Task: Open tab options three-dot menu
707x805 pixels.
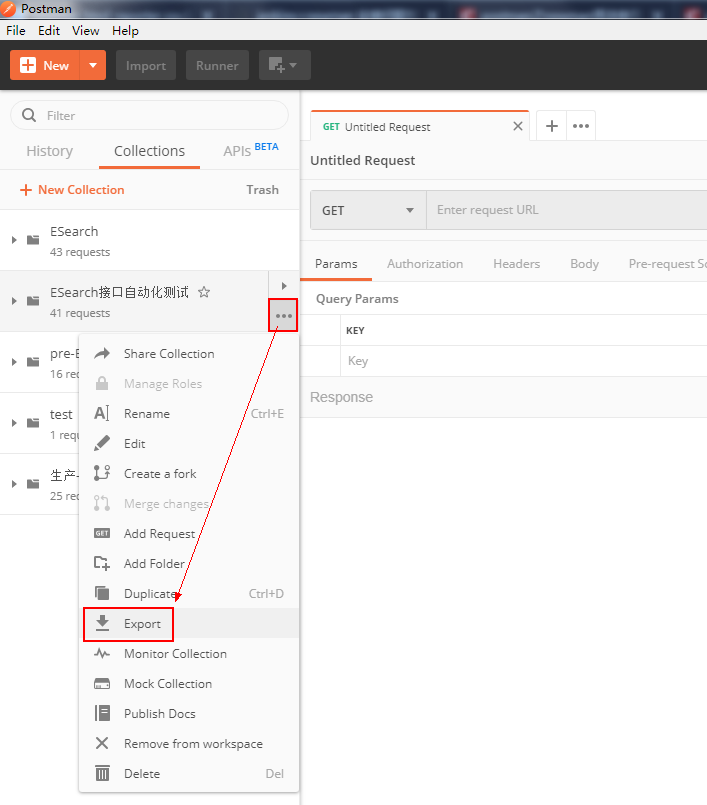Action: click(581, 126)
